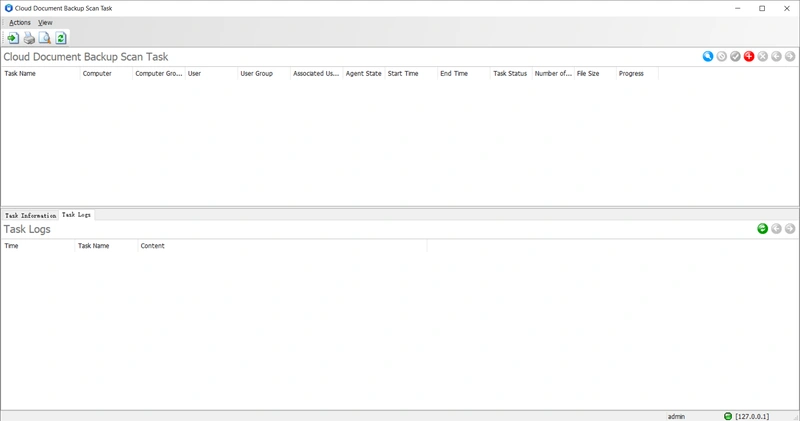This screenshot has width=800, height=421.
Task: Minimize the Cloud Document Backup window
Action: pos(738,8)
